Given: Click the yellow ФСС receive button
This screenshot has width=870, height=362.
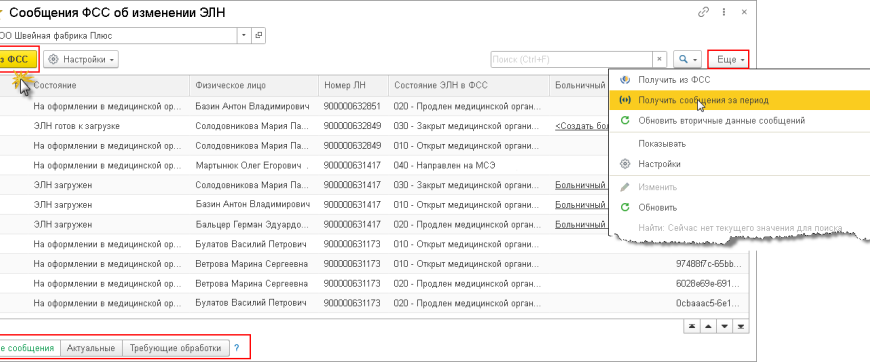Looking at the screenshot, I should click(x=18, y=59).
